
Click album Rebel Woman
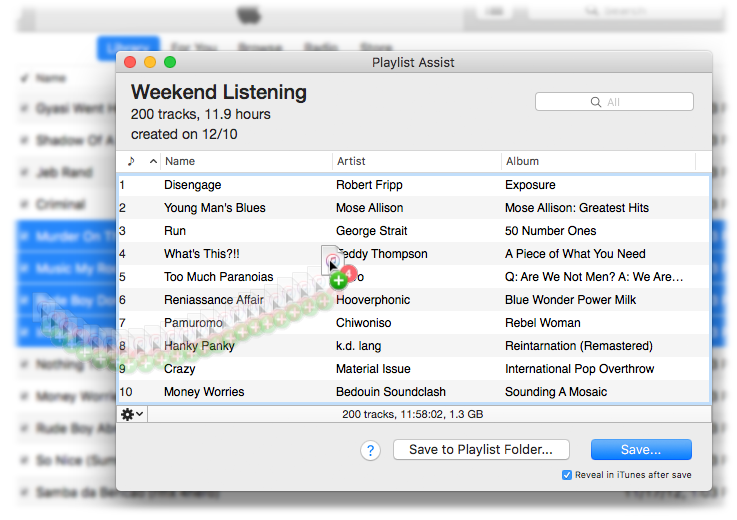pyautogui.click(x=543, y=323)
